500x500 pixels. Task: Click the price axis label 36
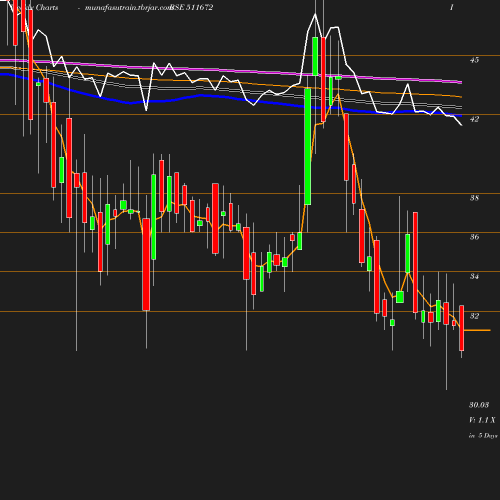pyautogui.click(x=474, y=237)
